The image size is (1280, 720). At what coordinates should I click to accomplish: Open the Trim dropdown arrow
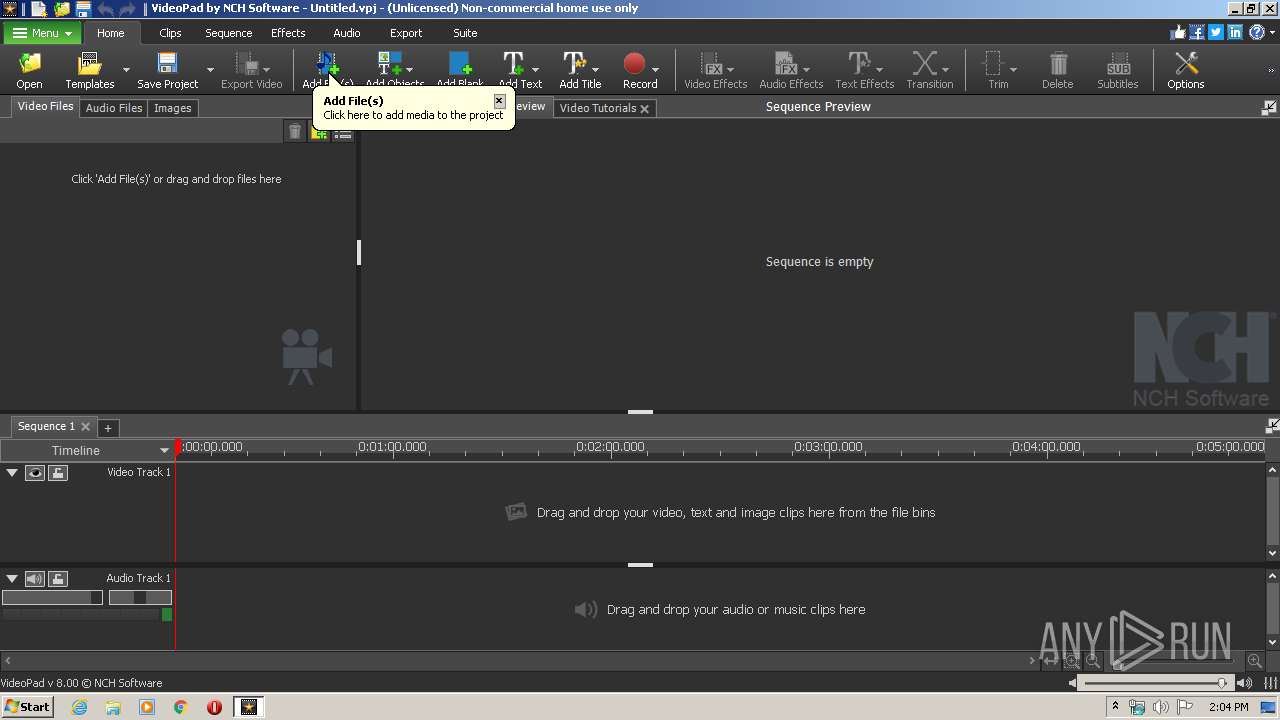1013,70
